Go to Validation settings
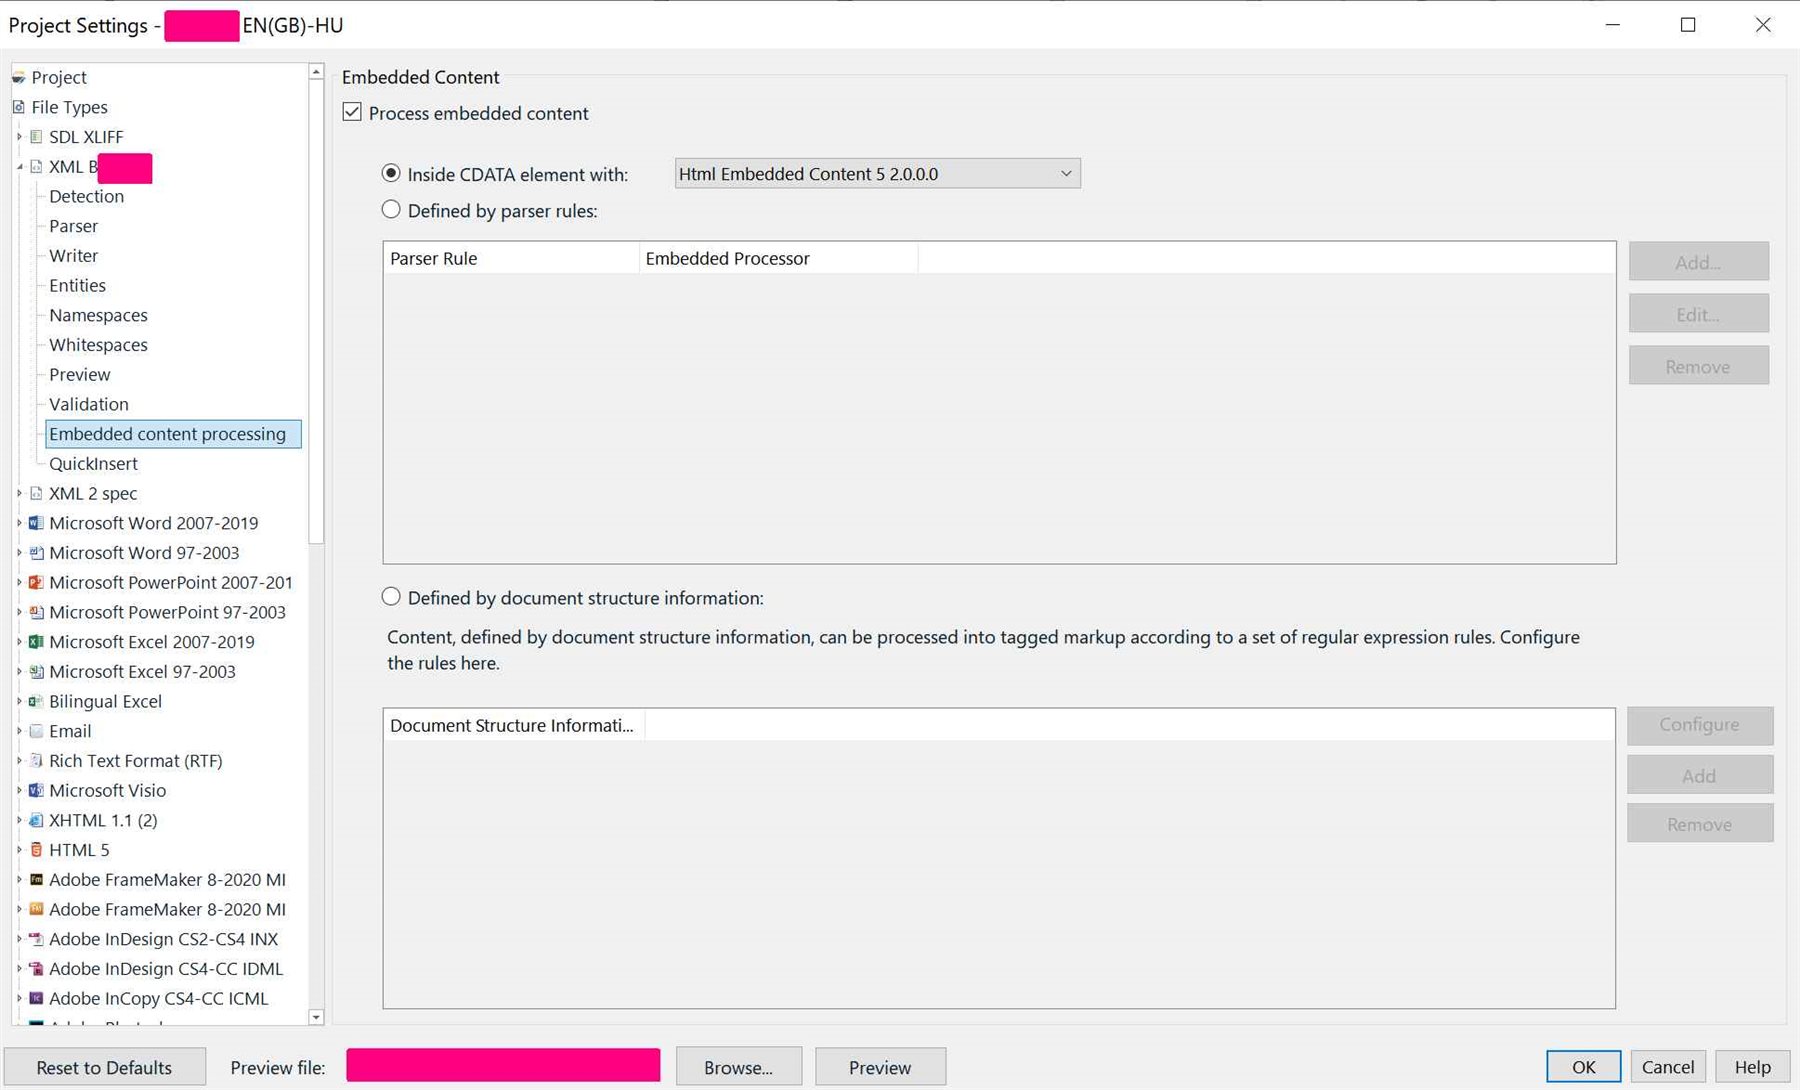 [x=88, y=404]
